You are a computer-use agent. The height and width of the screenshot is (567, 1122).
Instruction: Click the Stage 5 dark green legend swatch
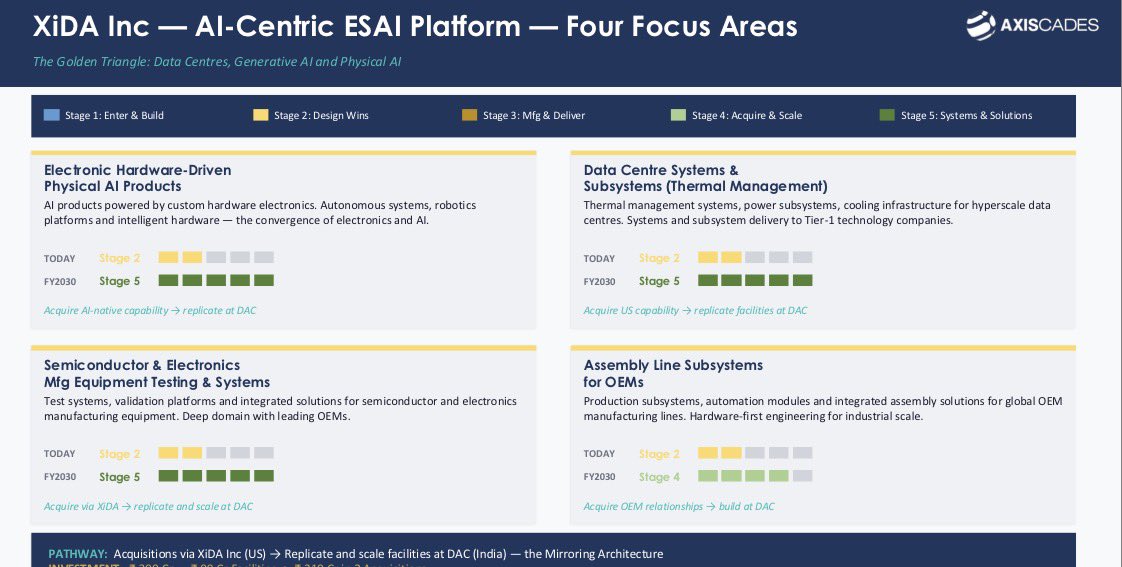[887, 115]
